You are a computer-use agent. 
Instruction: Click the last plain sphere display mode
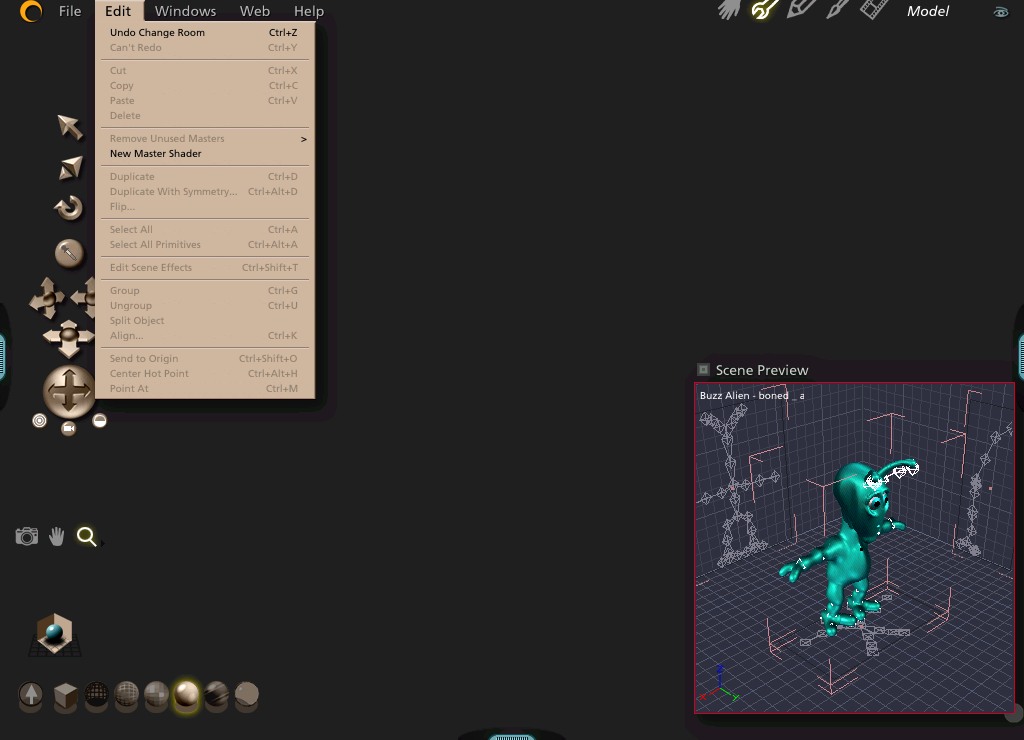pyautogui.click(x=246, y=694)
